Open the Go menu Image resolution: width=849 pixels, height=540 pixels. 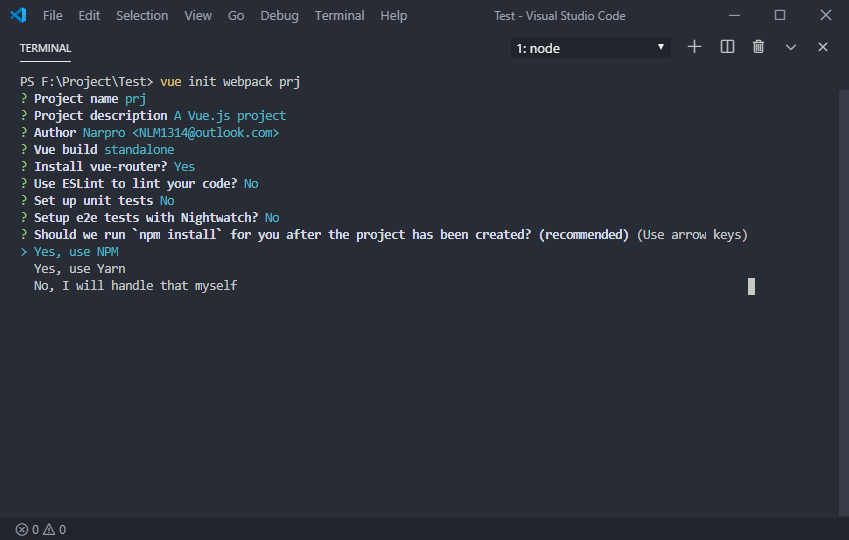click(x=236, y=16)
